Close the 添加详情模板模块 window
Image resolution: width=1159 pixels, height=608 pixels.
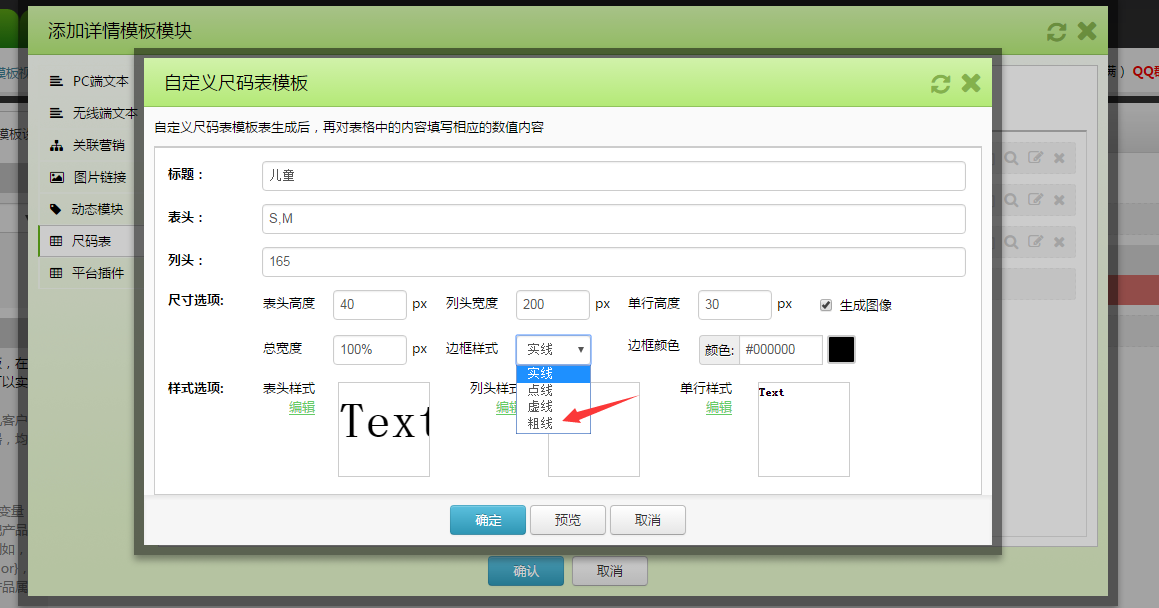coord(1087,31)
